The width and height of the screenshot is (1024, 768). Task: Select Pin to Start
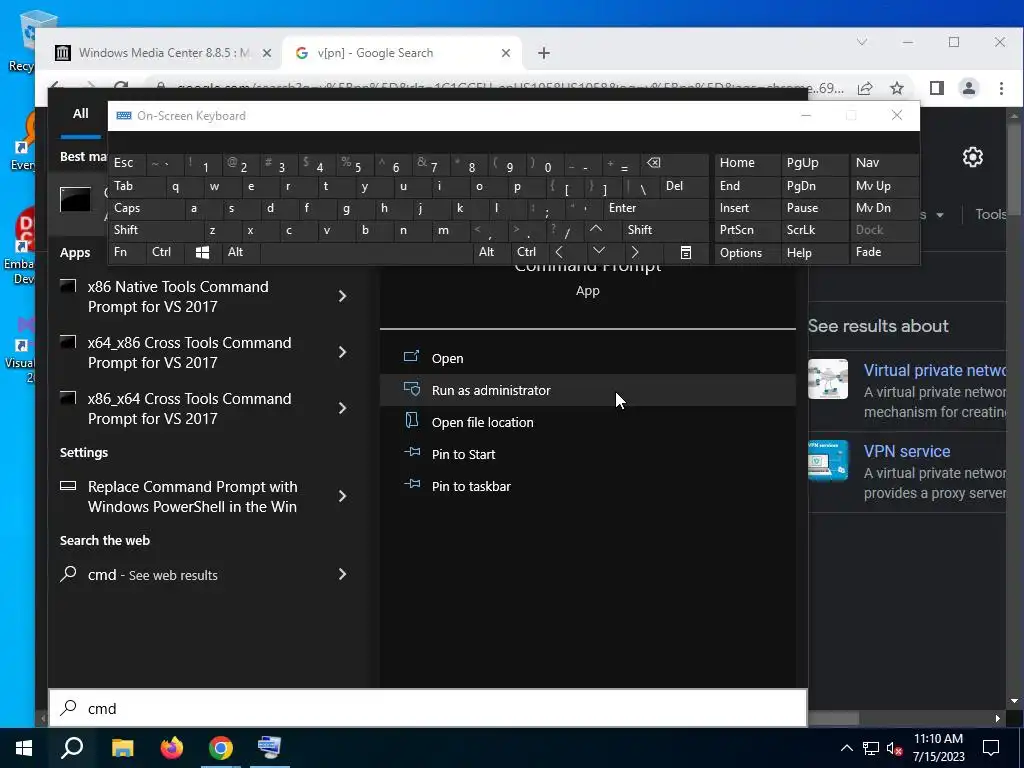(x=587, y=454)
